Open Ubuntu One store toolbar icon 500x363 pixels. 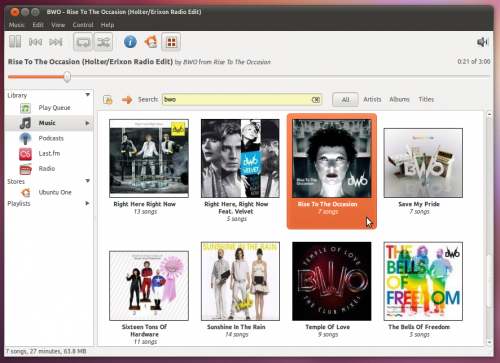[x=151, y=42]
